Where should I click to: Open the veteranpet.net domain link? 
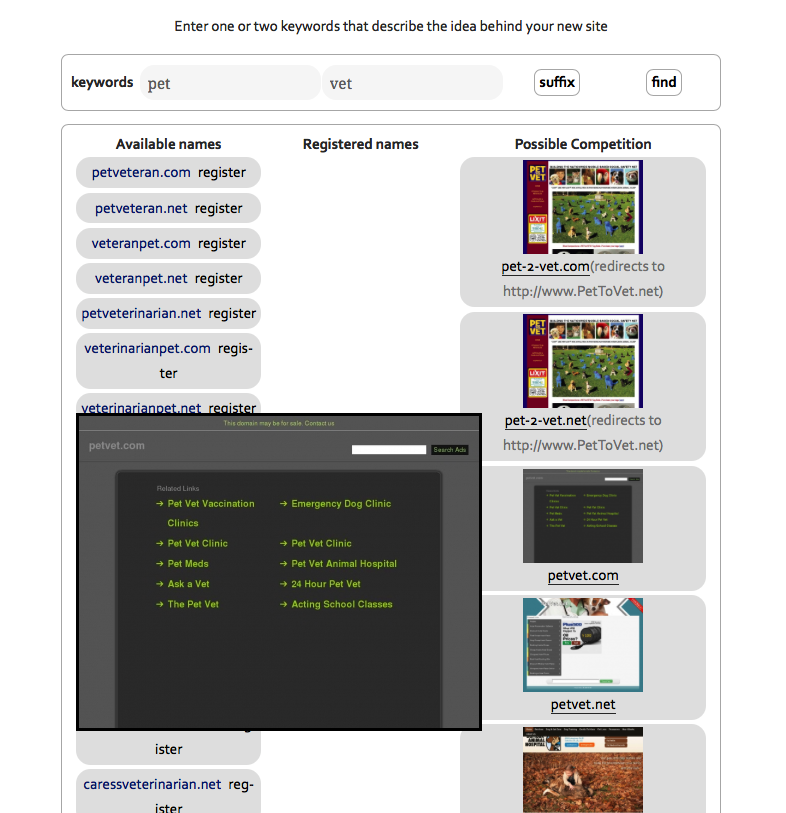tap(141, 278)
